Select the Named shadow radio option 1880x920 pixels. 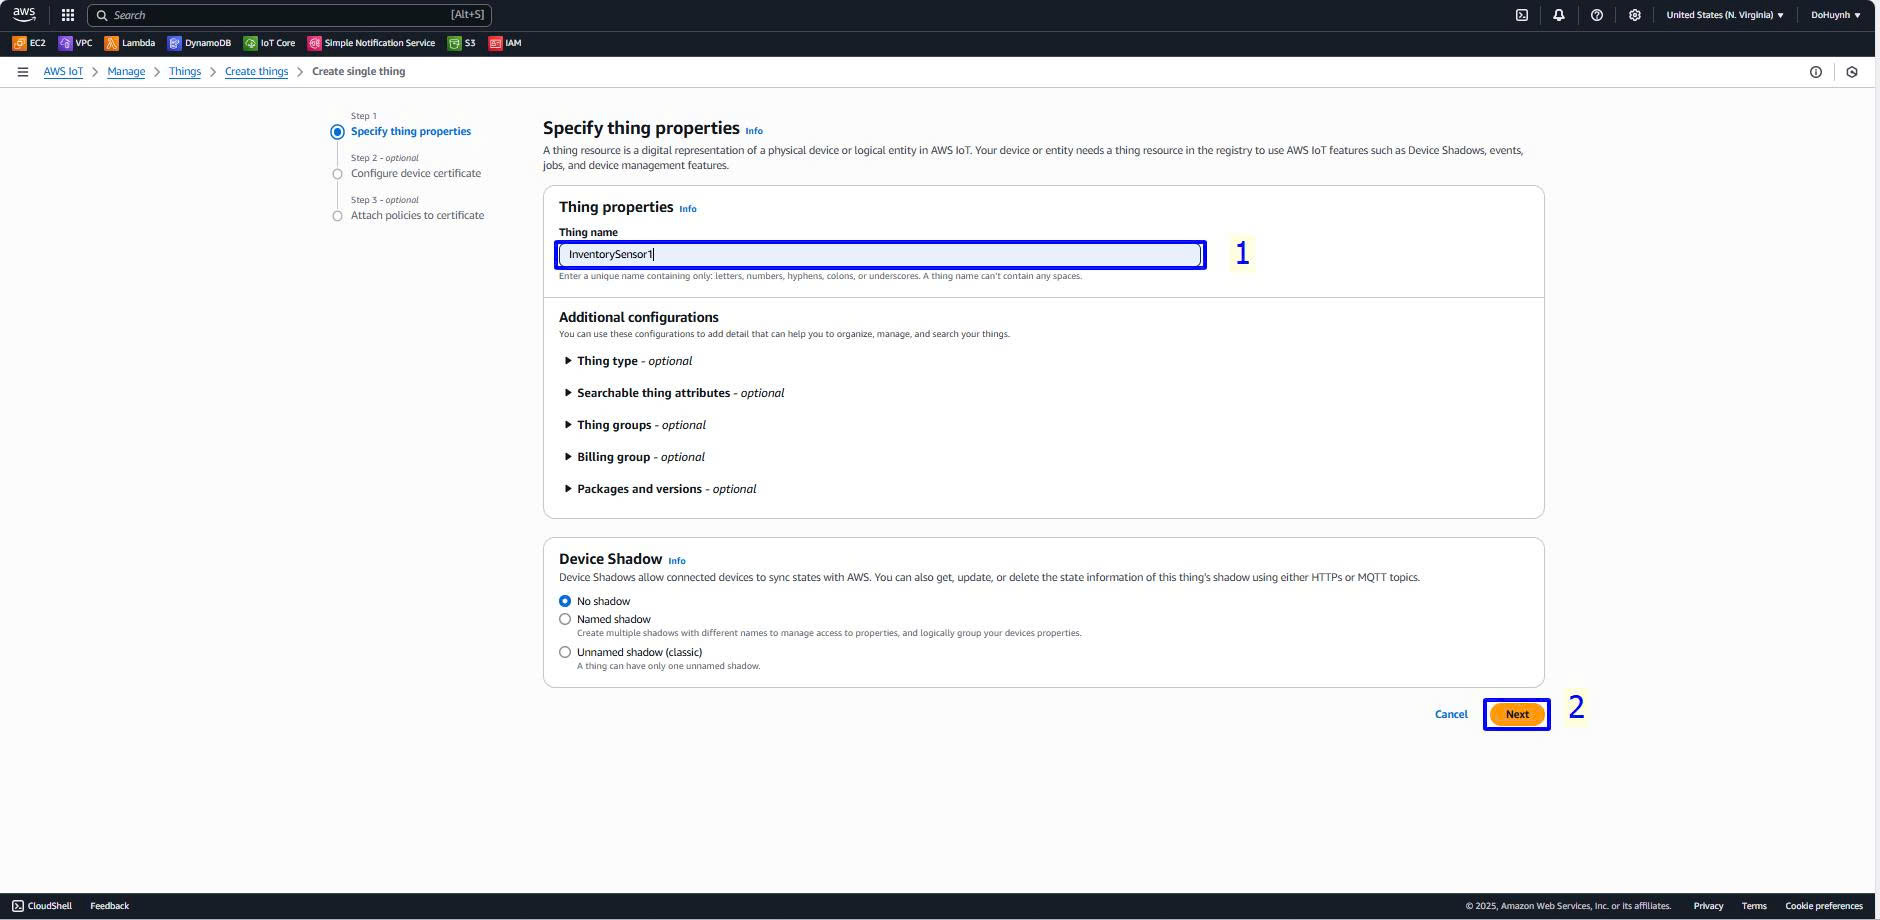coord(565,619)
